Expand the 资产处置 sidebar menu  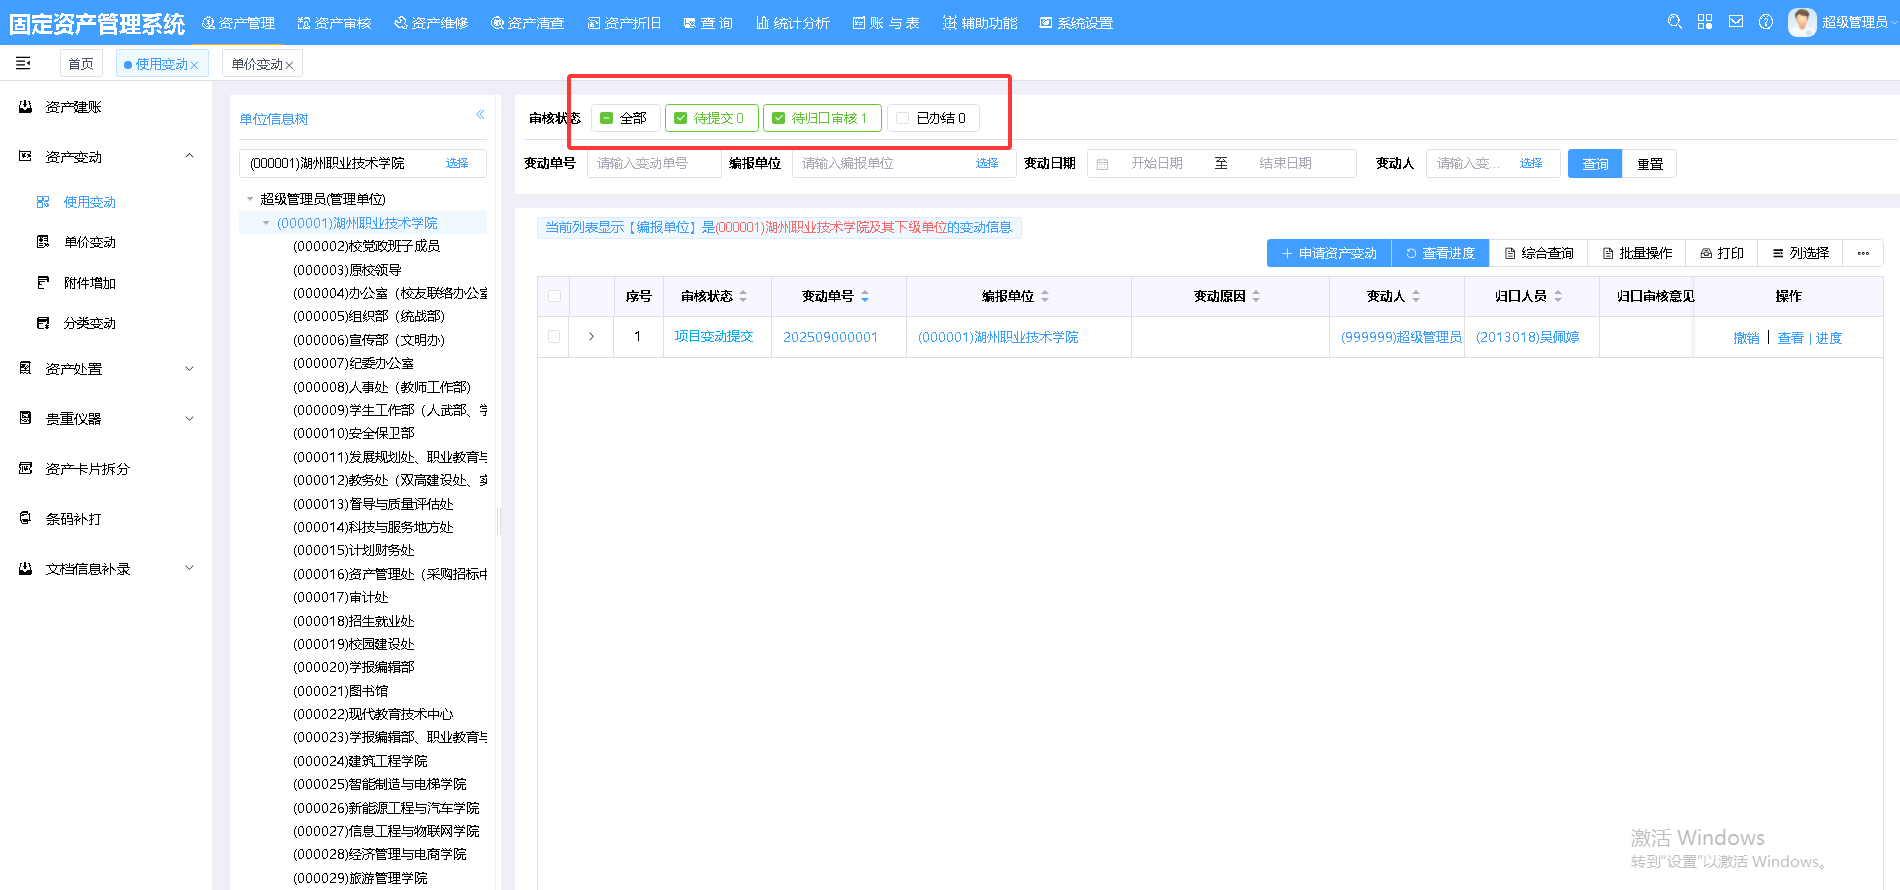(189, 369)
